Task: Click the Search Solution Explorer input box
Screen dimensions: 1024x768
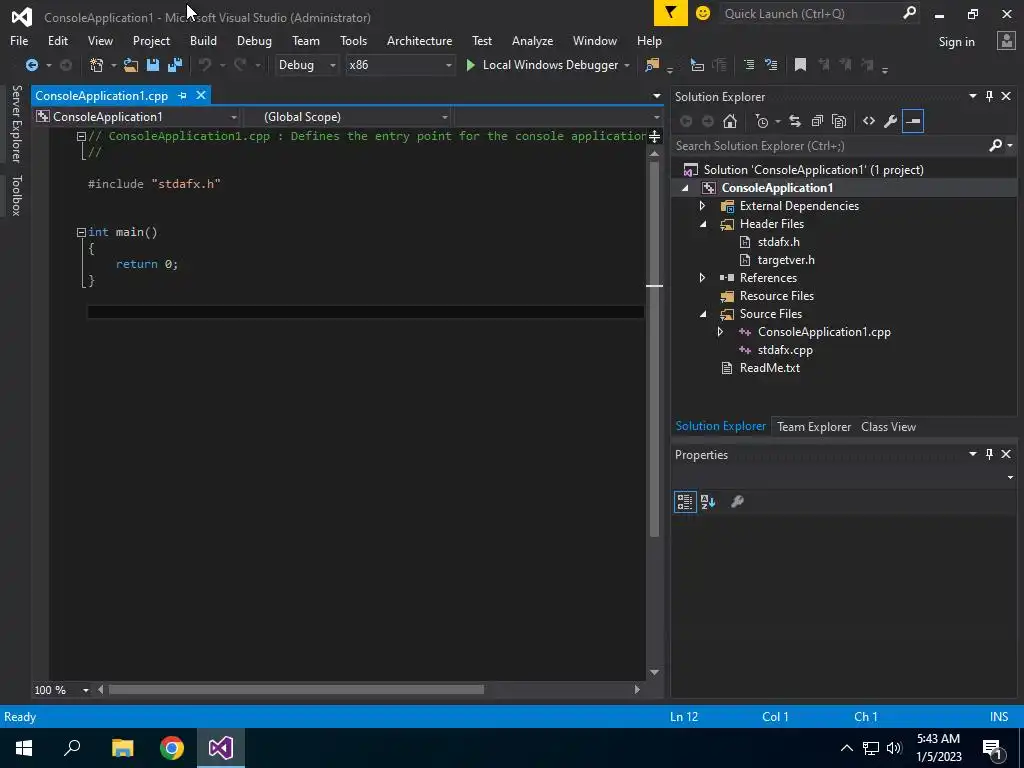Action: point(829,145)
